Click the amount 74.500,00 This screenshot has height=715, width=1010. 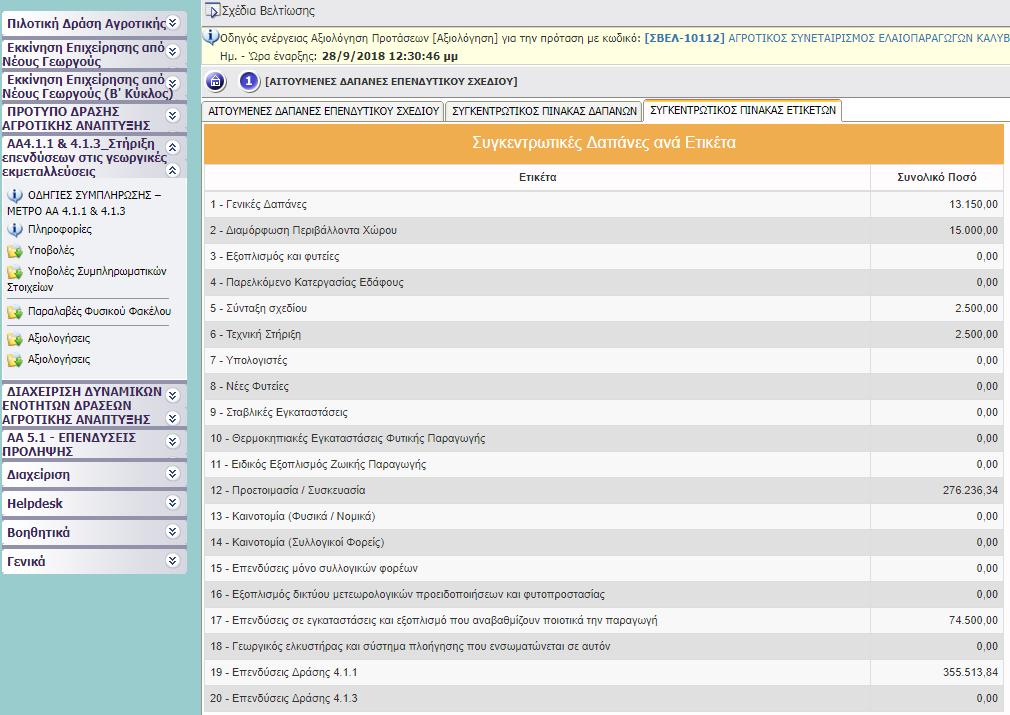pos(973,620)
